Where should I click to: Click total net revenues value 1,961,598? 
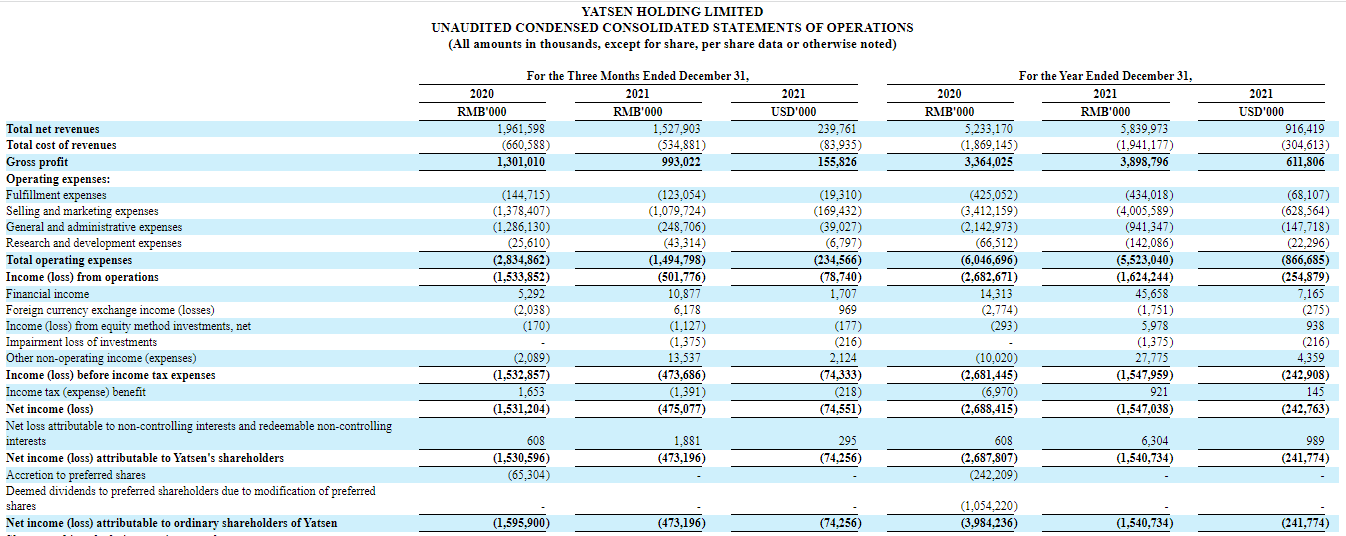click(x=522, y=129)
